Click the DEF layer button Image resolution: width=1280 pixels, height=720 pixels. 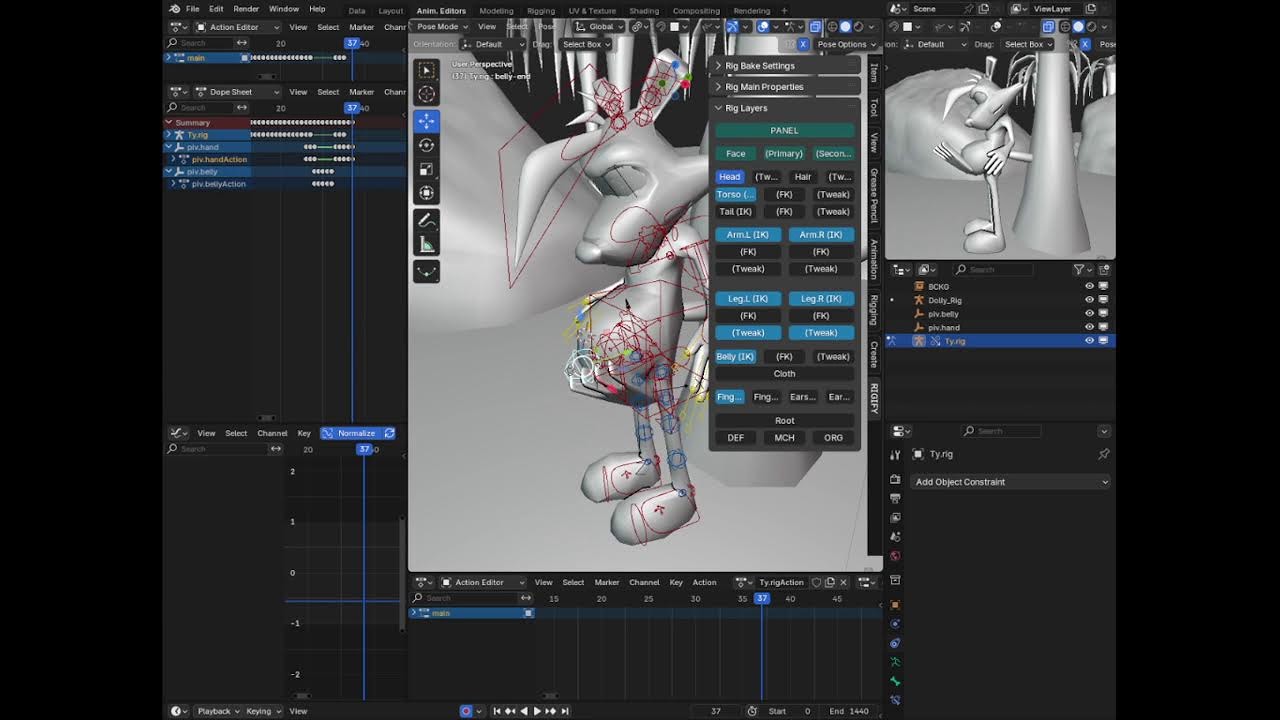coord(736,438)
